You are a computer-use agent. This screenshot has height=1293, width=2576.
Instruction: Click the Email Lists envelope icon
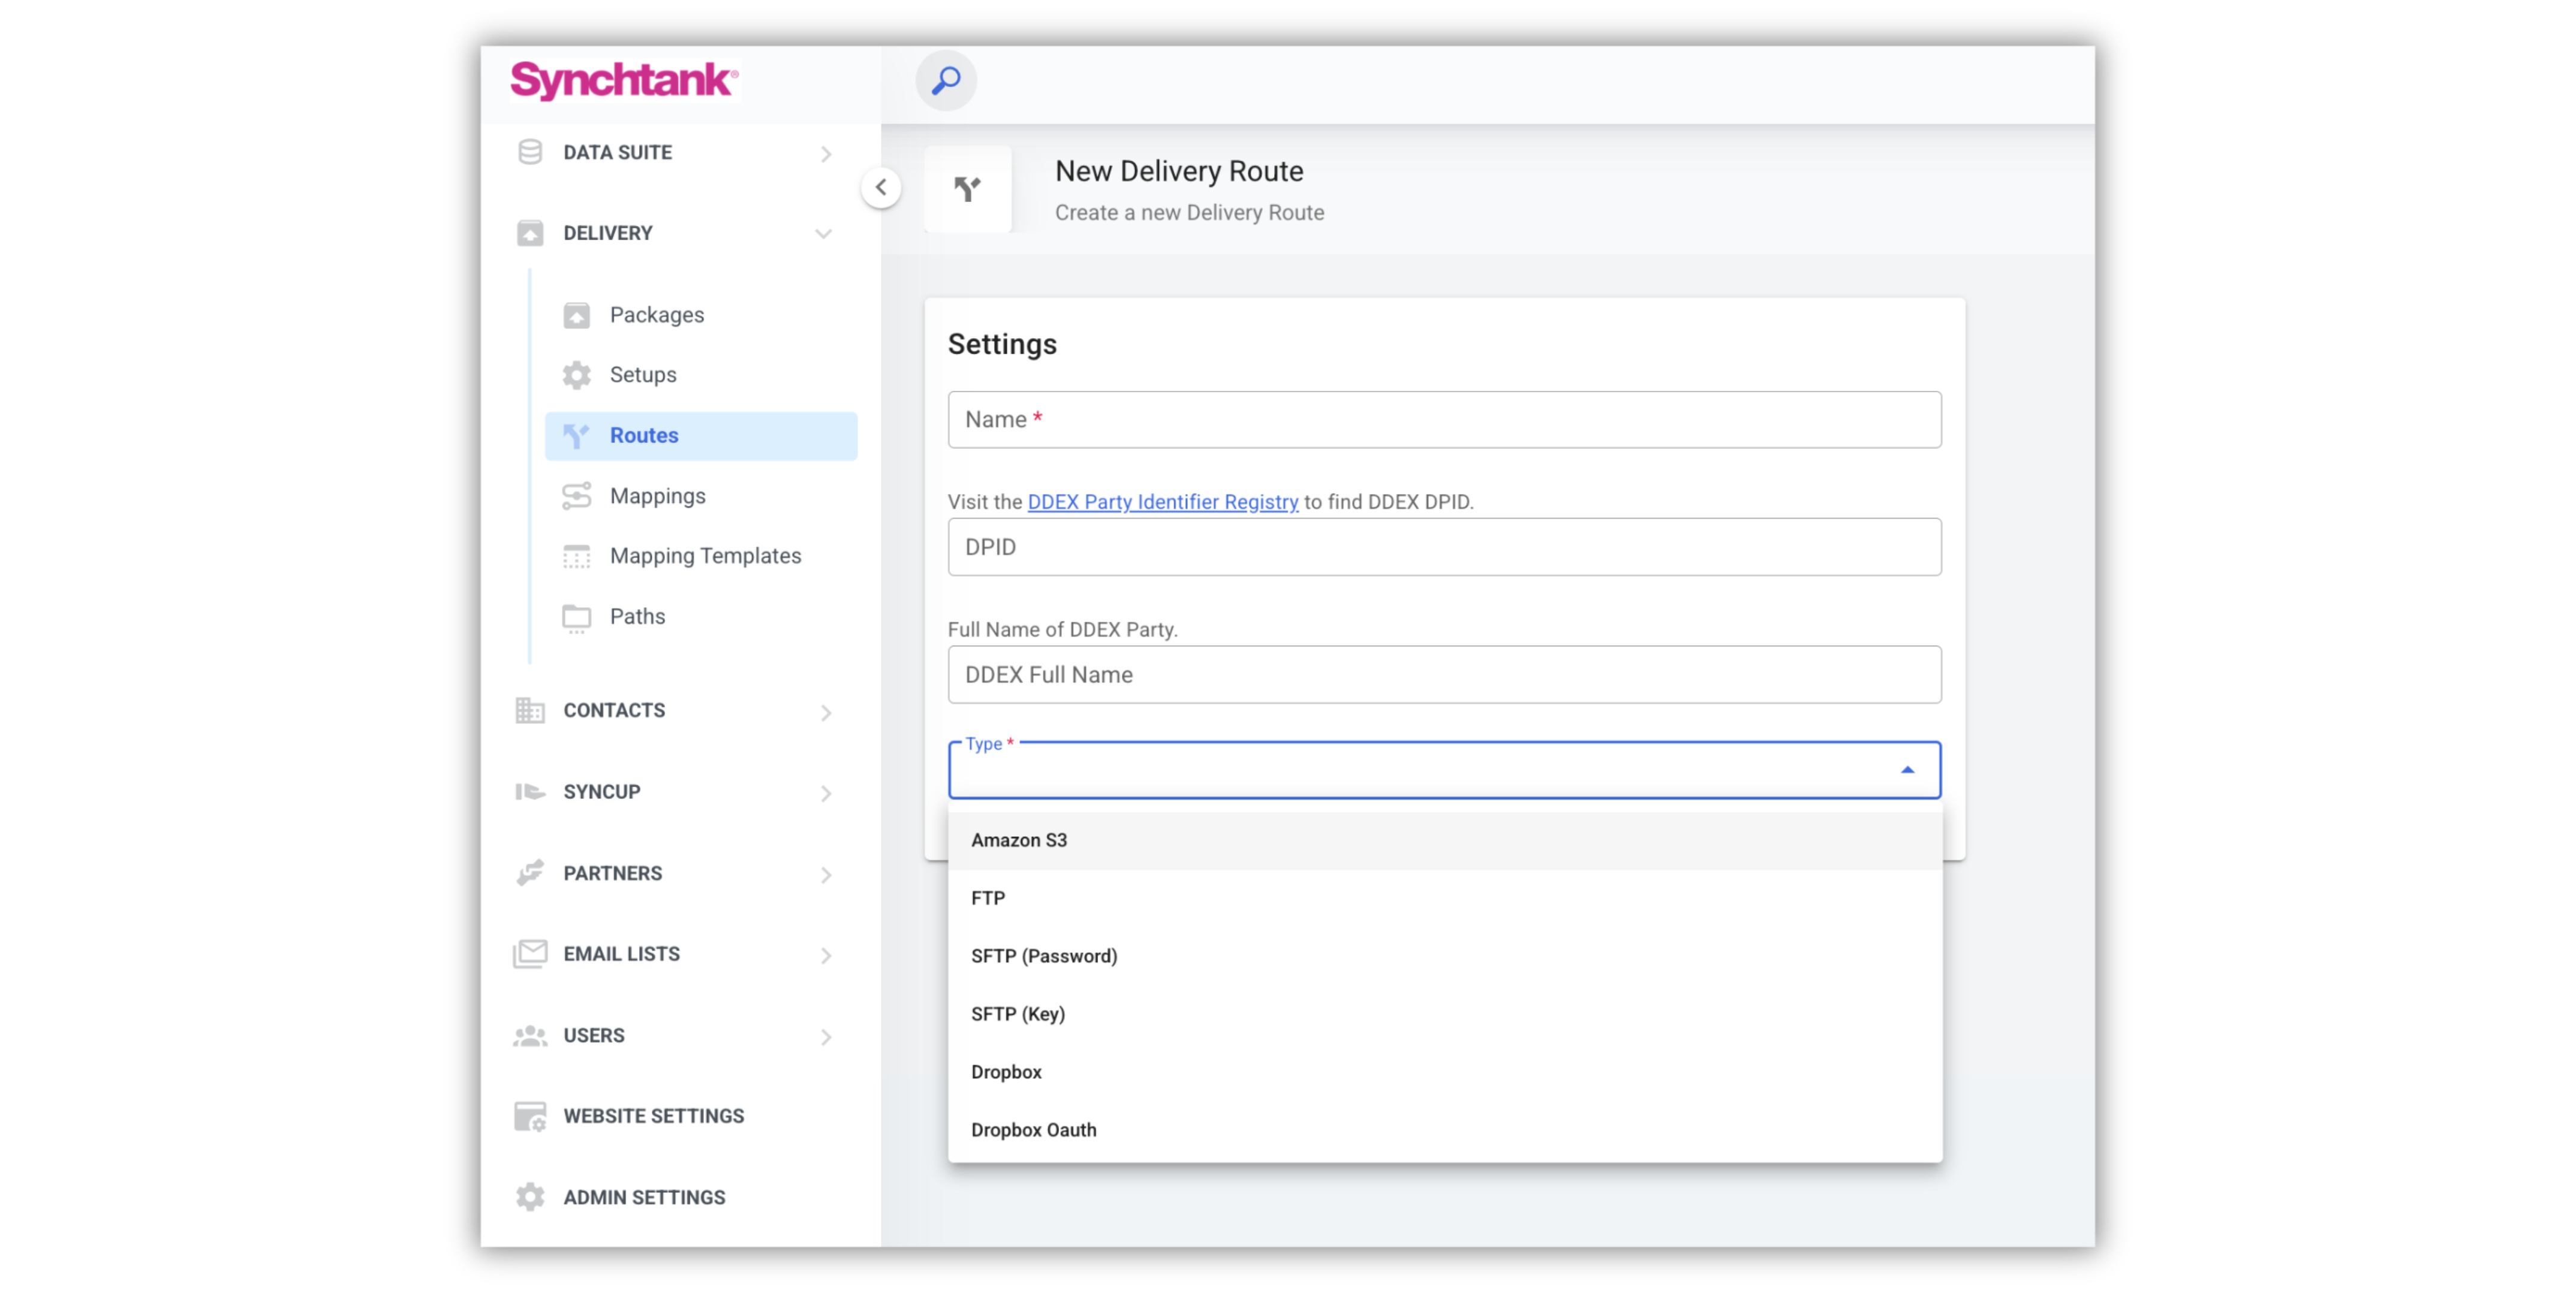(x=530, y=954)
